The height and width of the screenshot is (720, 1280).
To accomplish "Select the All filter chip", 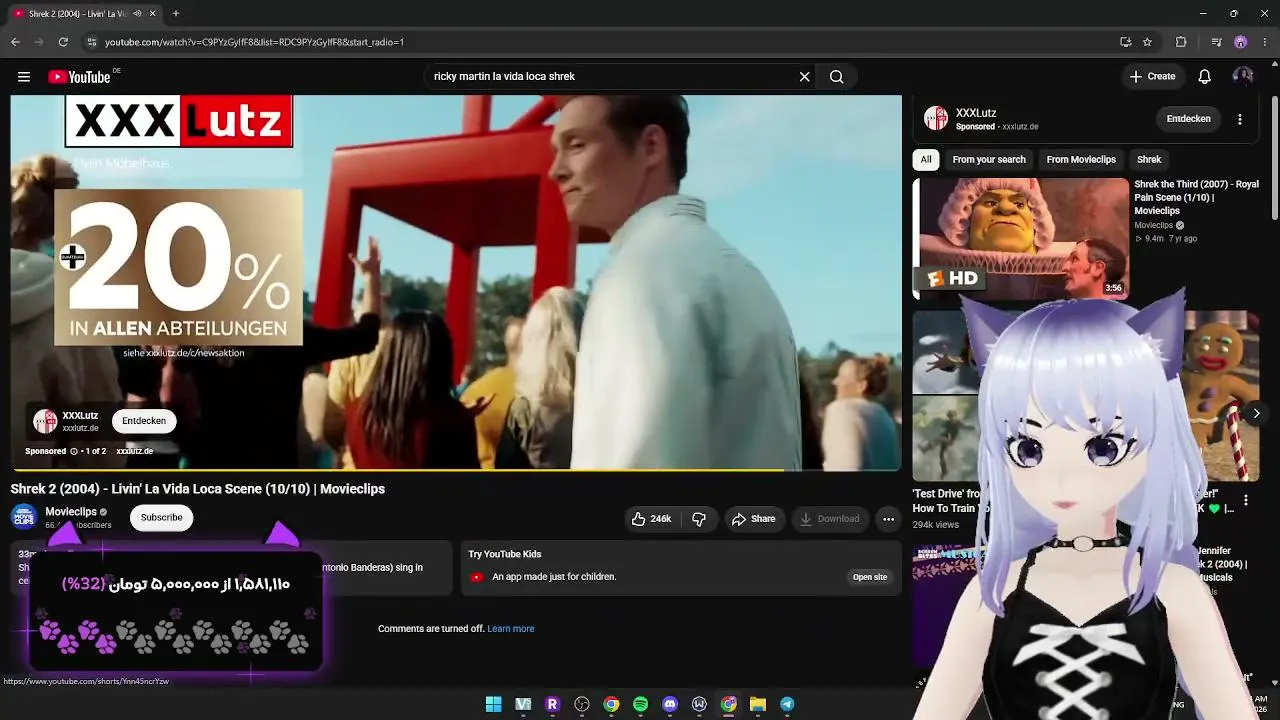I will click(926, 160).
